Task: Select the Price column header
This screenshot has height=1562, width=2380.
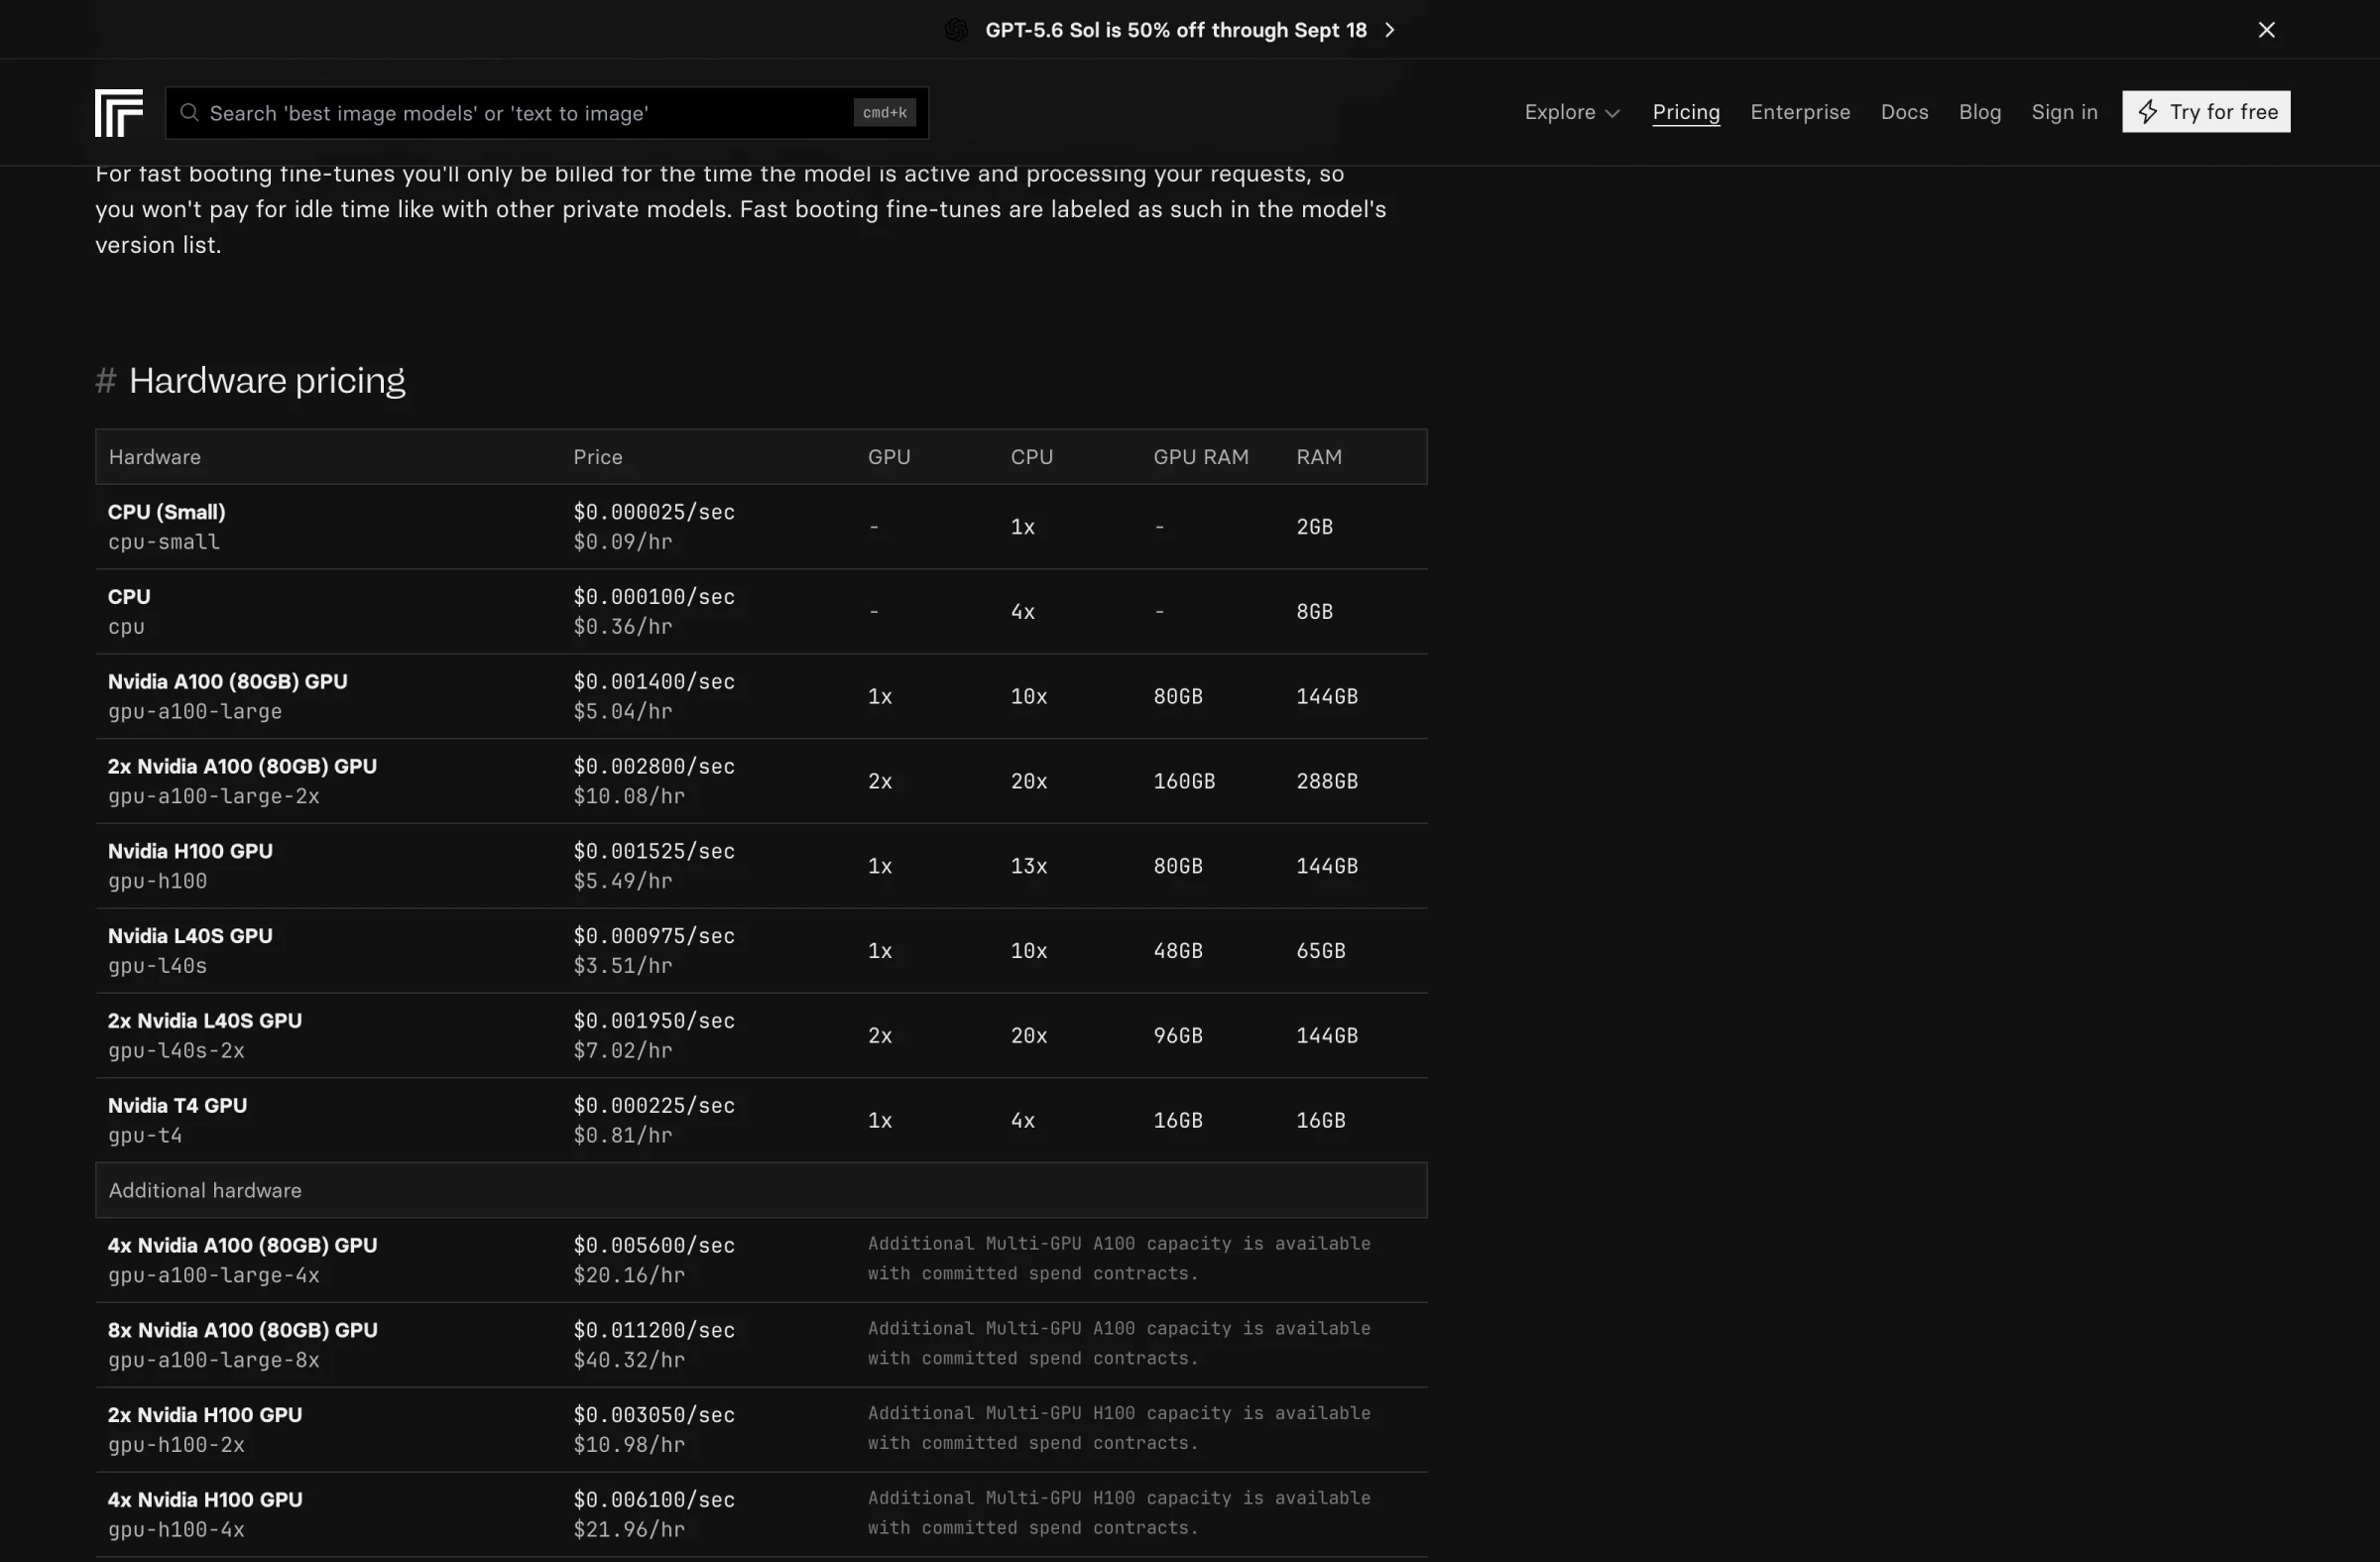Action: coord(598,457)
